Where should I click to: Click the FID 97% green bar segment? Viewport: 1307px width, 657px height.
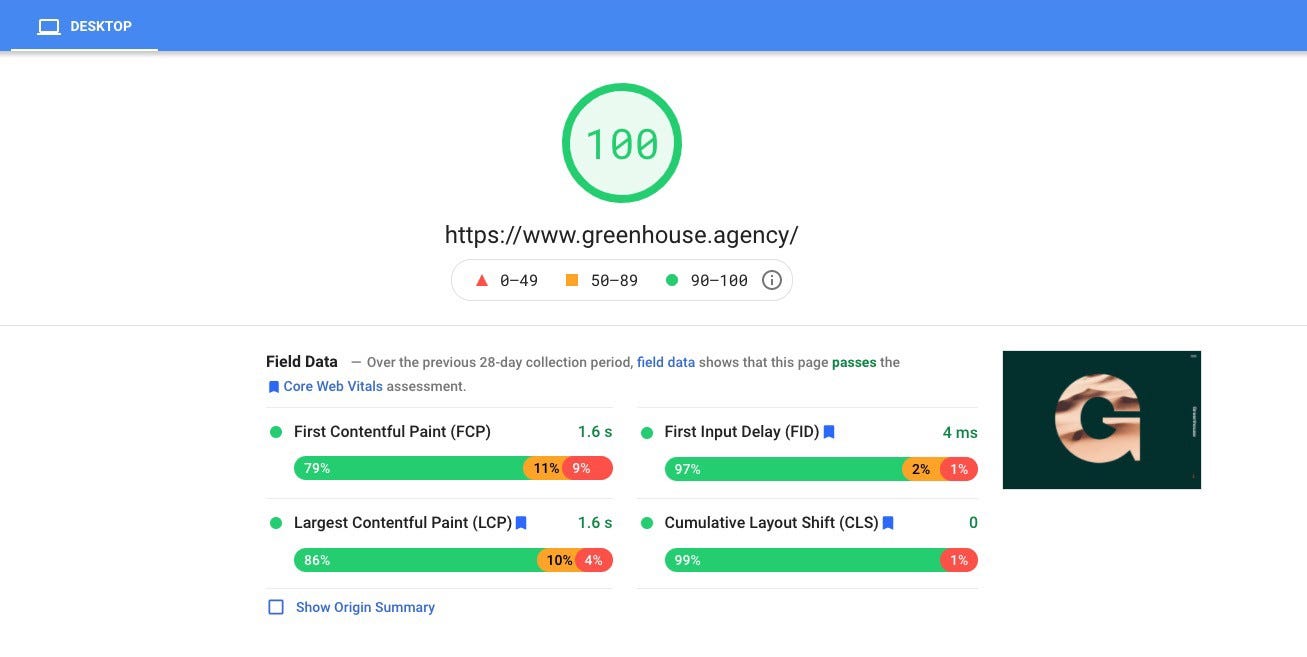pos(784,469)
